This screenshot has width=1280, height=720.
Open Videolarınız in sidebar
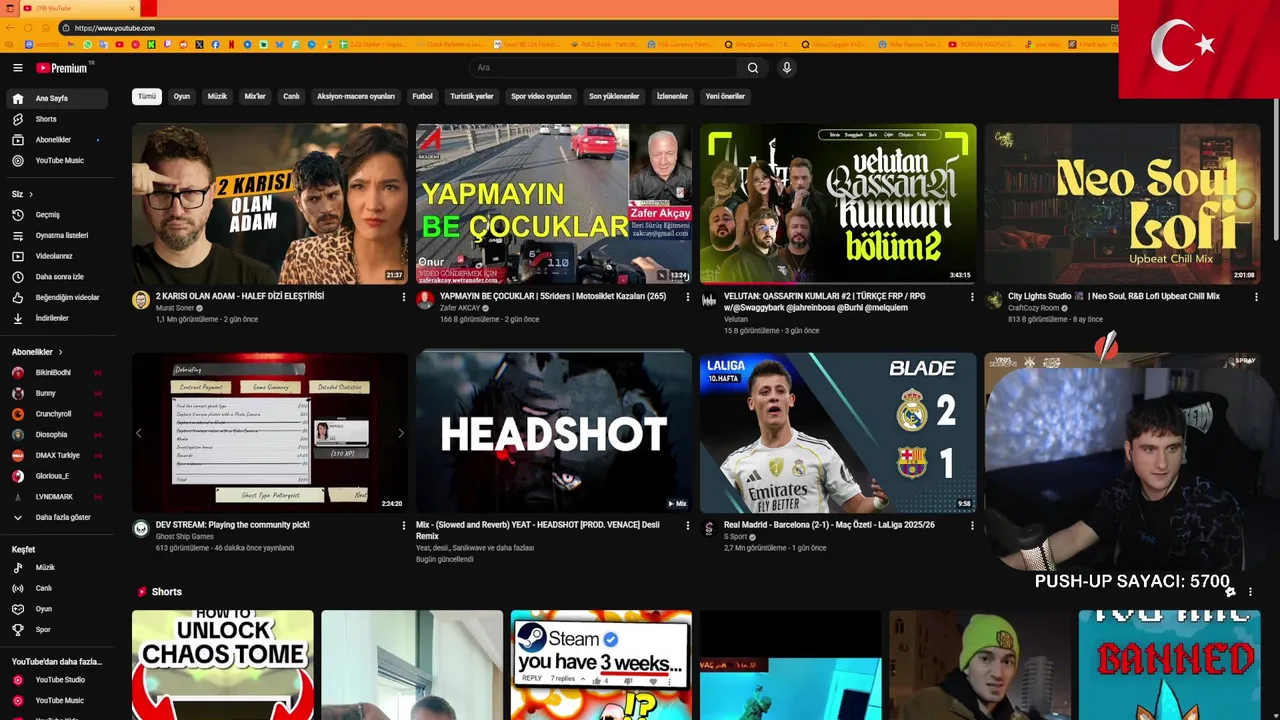pos(59,256)
